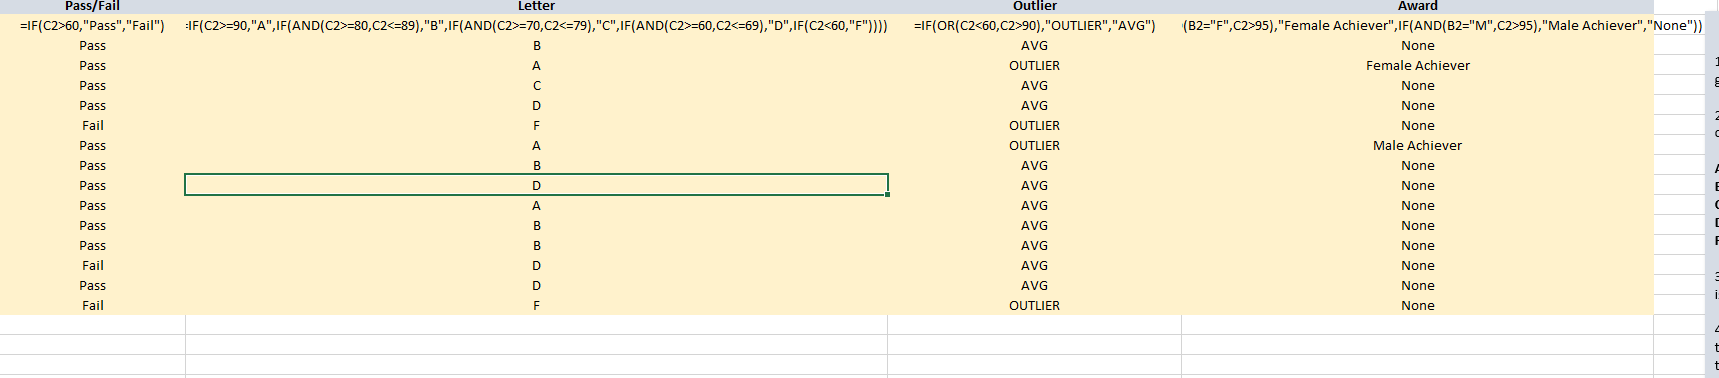Click letter A in the row showing AVG
The height and width of the screenshot is (378, 1719).
click(536, 205)
